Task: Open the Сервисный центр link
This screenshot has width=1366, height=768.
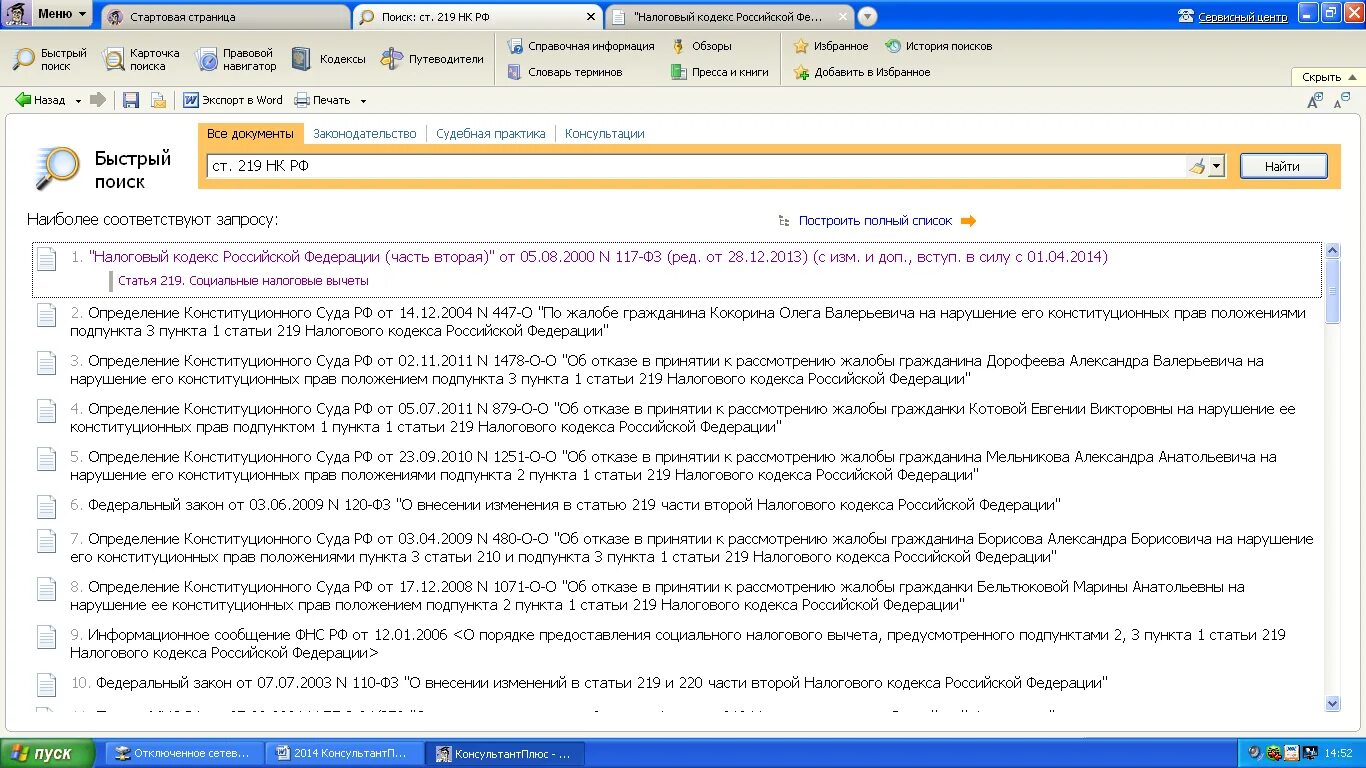Action: click(x=1243, y=17)
